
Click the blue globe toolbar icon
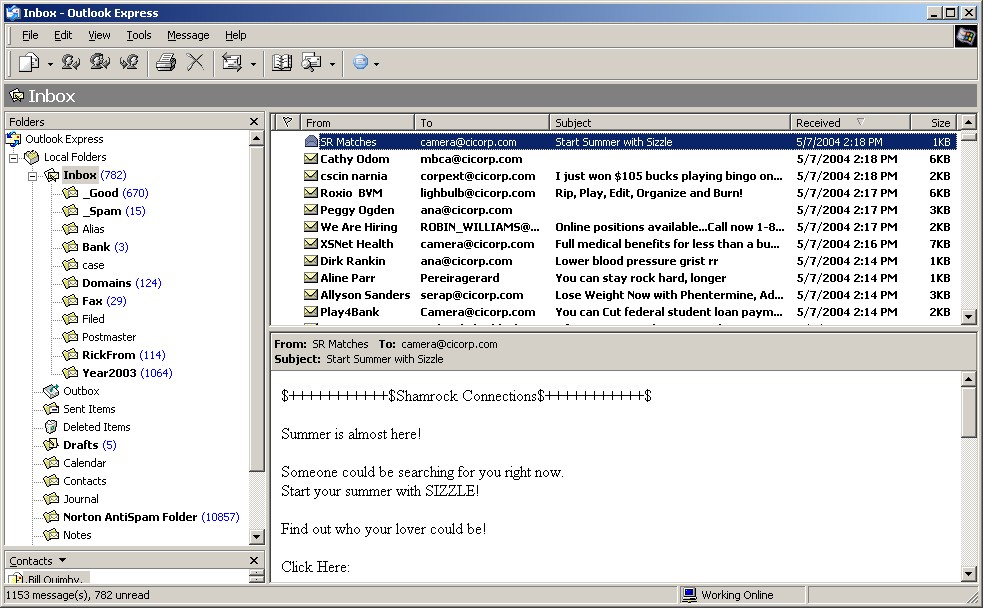tap(360, 63)
